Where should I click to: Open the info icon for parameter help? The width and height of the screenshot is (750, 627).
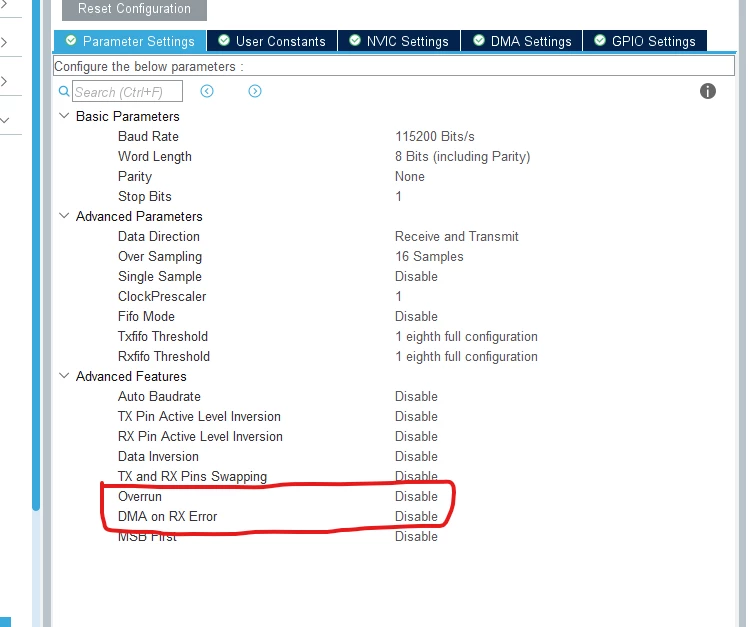pos(707,91)
